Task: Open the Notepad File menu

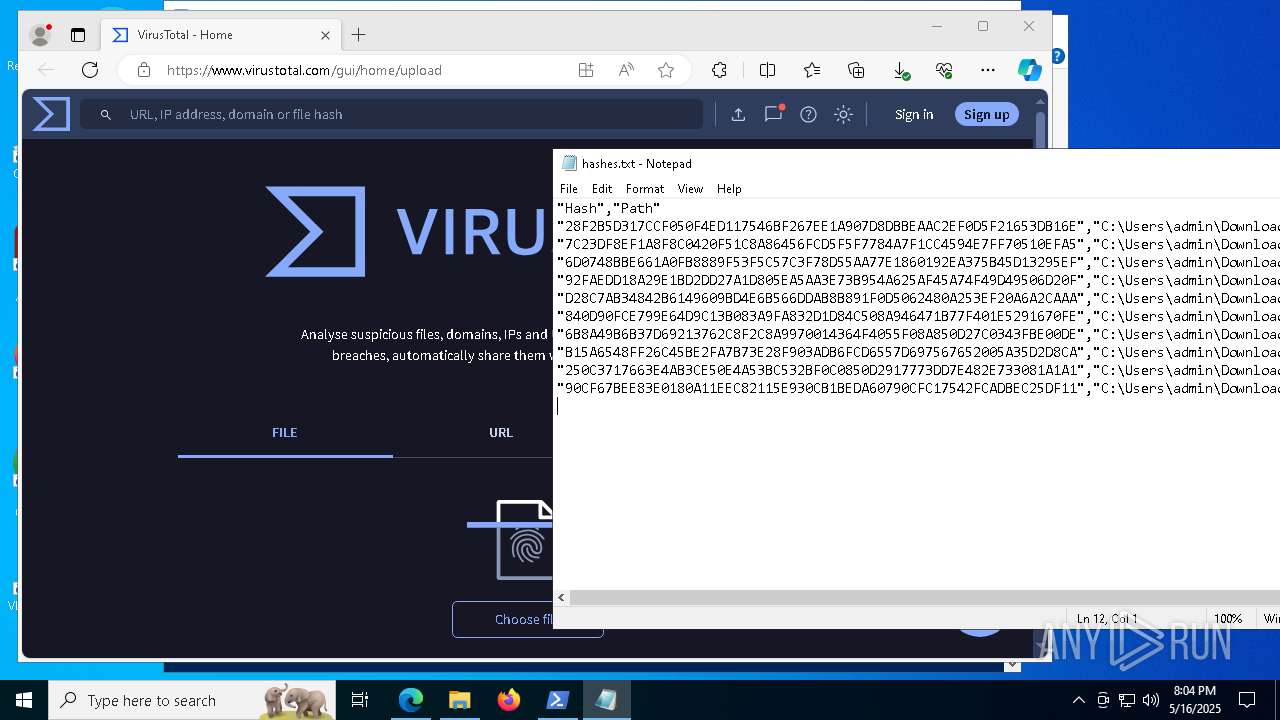Action: pyautogui.click(x=569, y=188)
